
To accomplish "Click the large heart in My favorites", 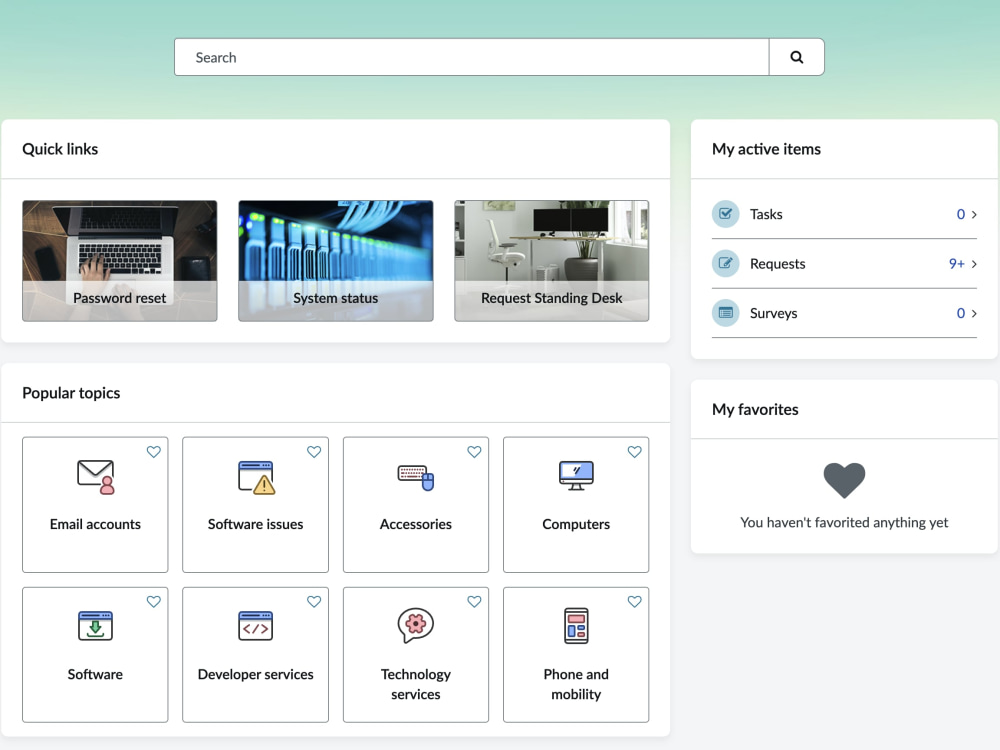I will 844,480.
